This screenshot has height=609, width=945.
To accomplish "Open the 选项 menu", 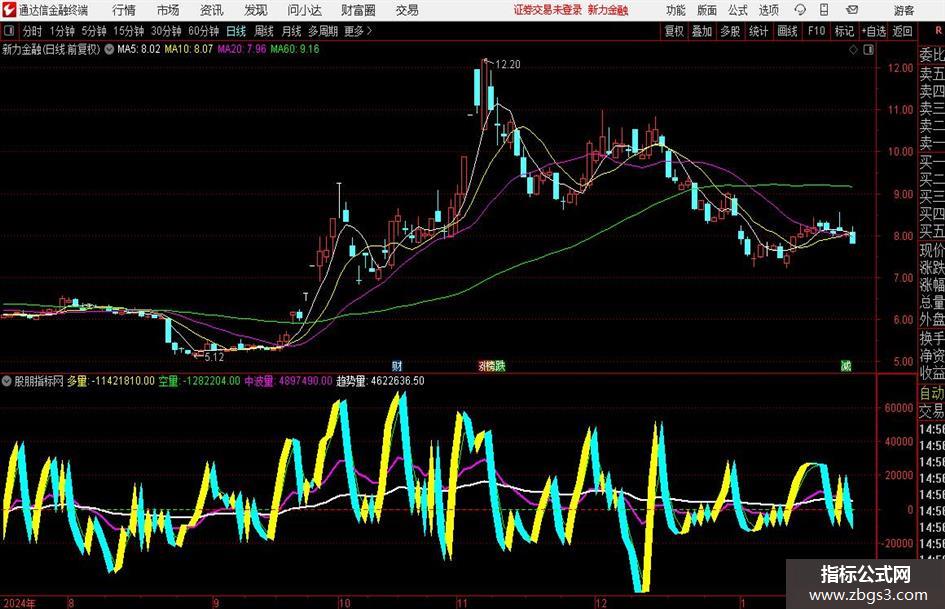I will point(768,10).
